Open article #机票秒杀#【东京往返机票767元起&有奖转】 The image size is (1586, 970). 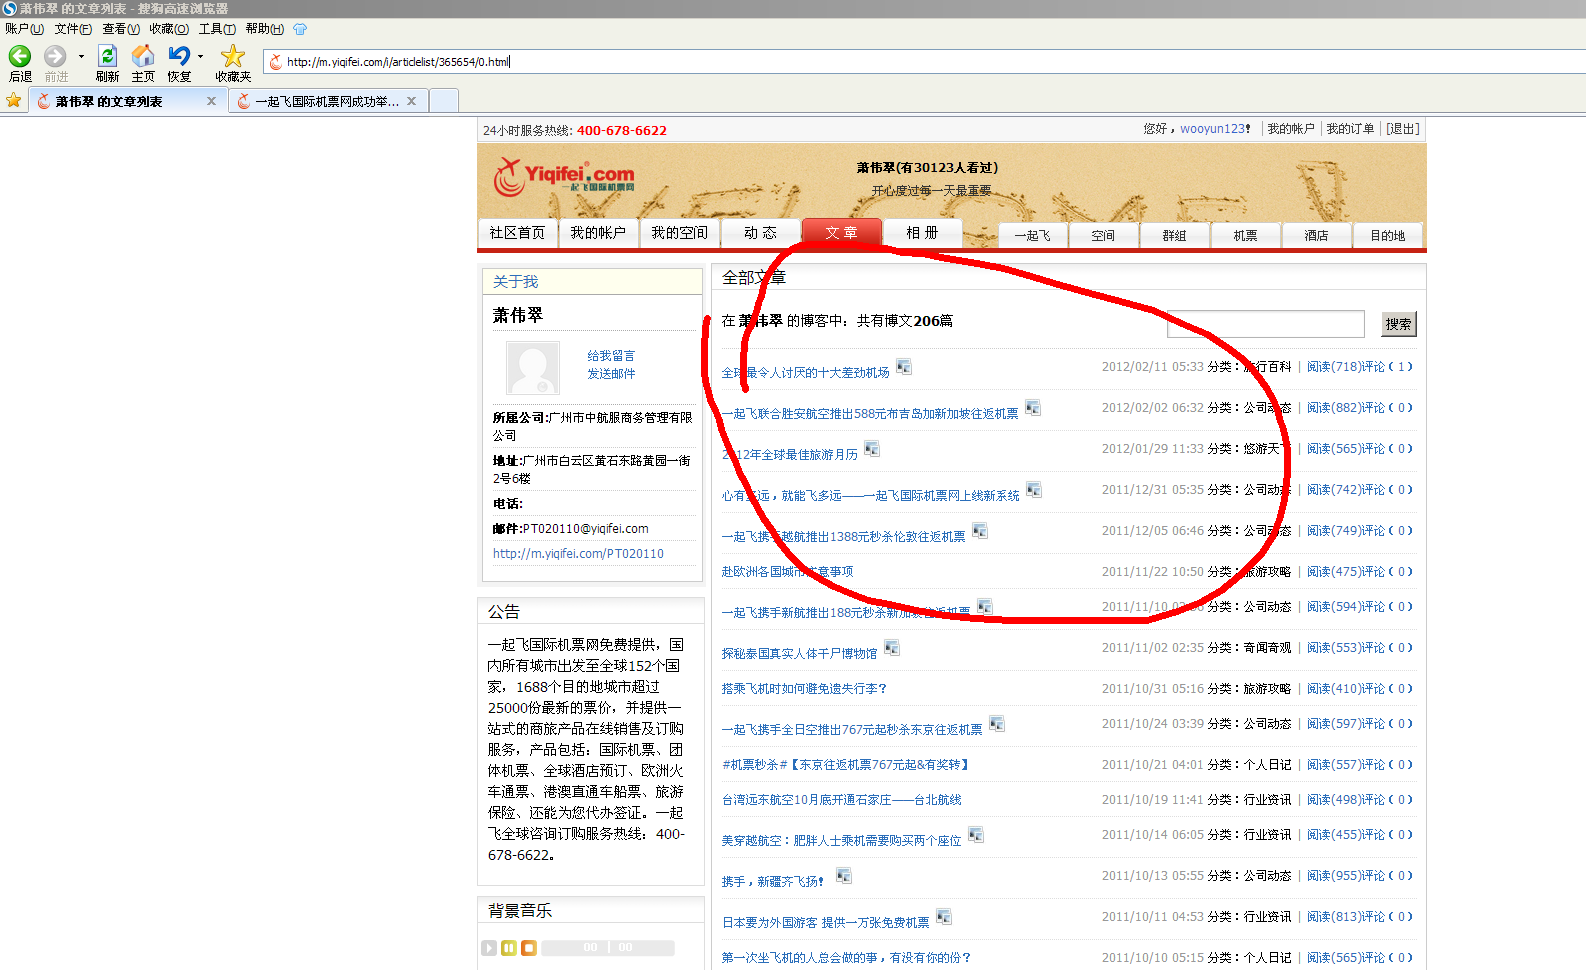coord(846,765)
